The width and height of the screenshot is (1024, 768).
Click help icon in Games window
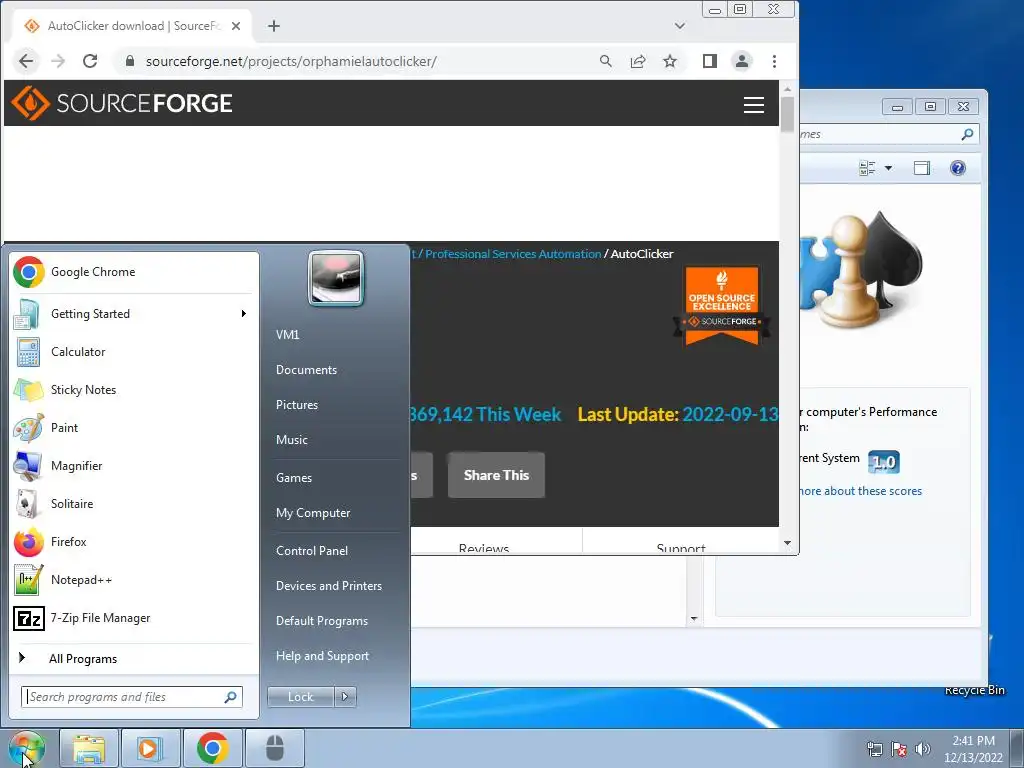tap(958, 168)
